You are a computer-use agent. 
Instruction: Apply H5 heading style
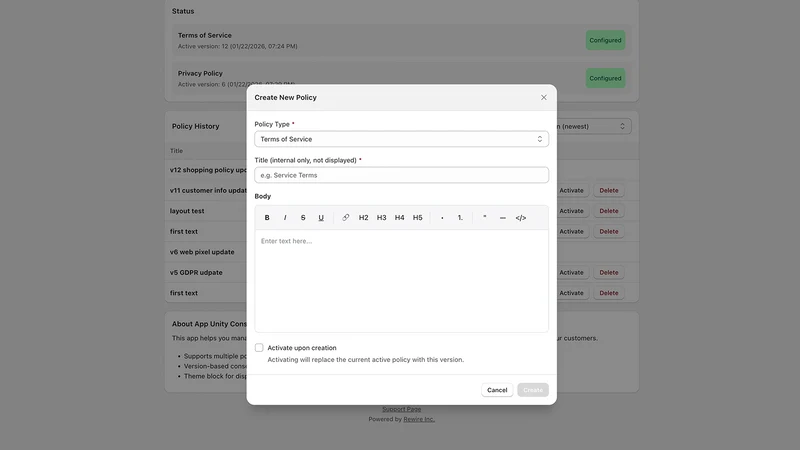[x=417, y=217]
